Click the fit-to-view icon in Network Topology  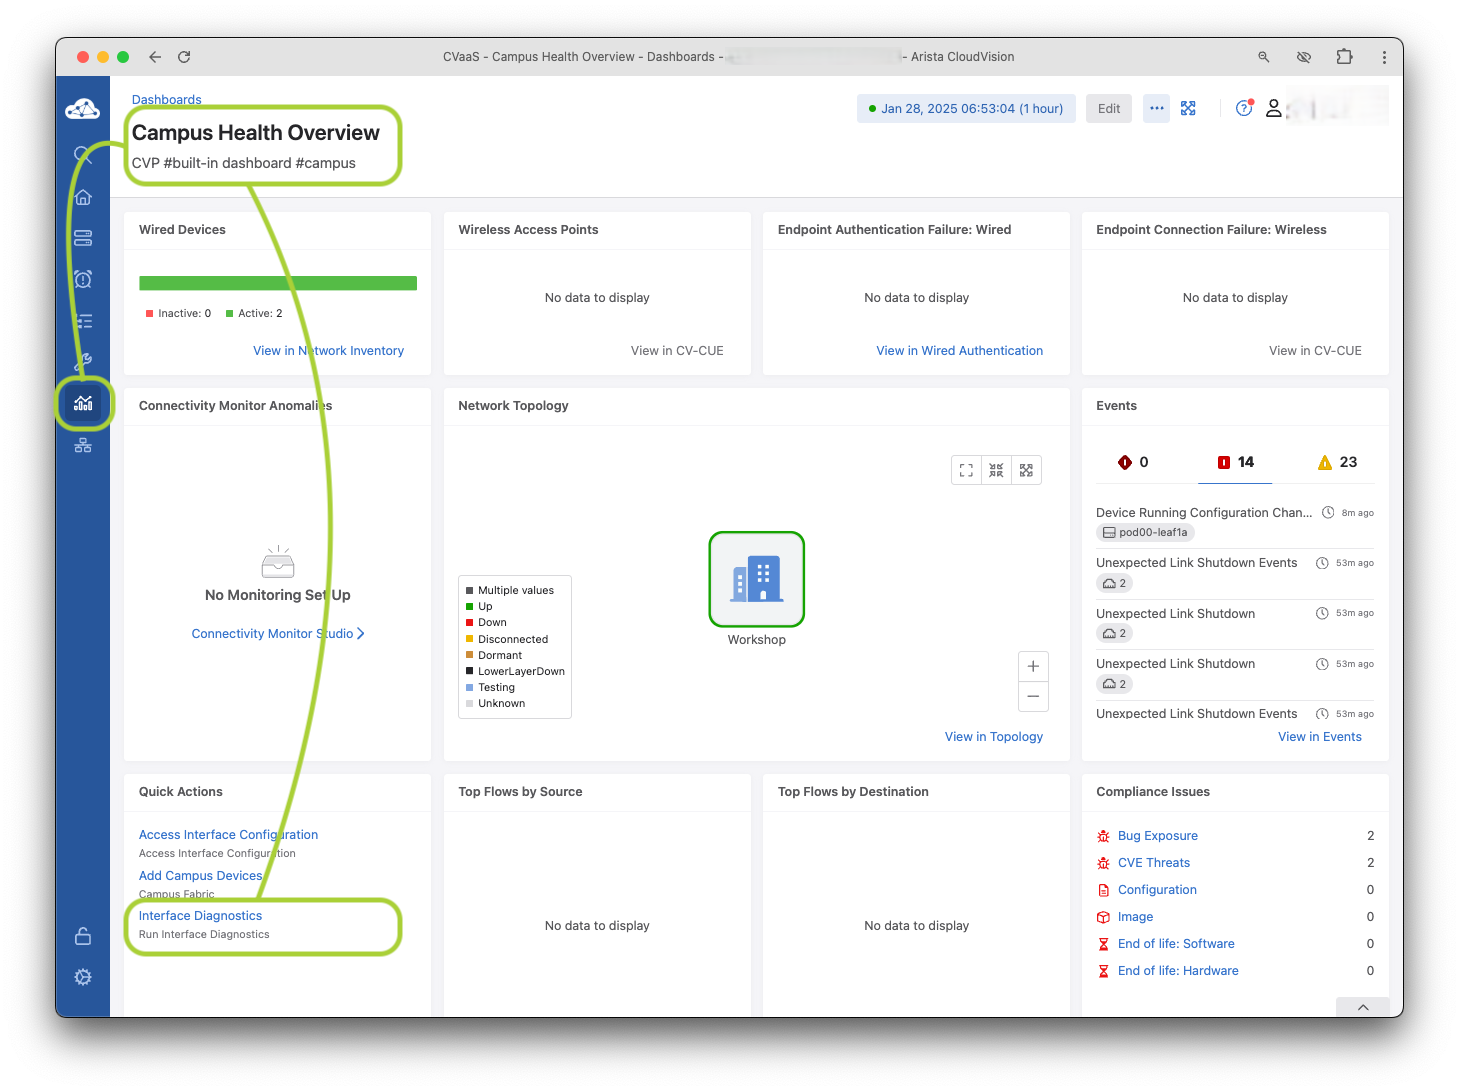[x=966, y=470]
